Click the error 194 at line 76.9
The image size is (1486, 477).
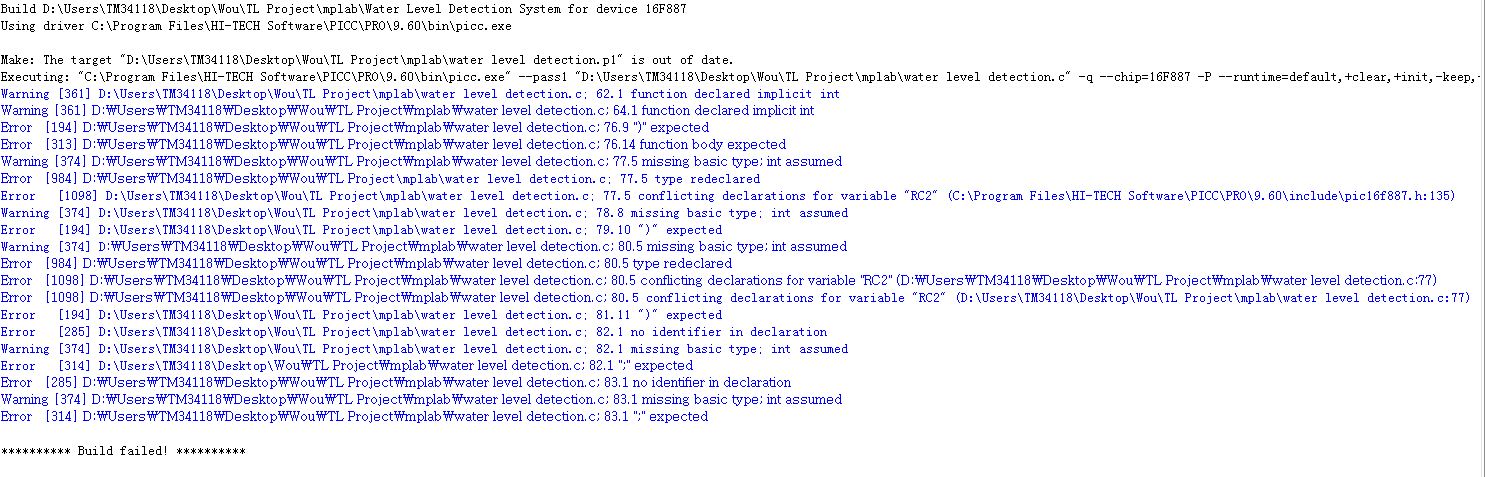pyautogui.click(x=355, y=128)
